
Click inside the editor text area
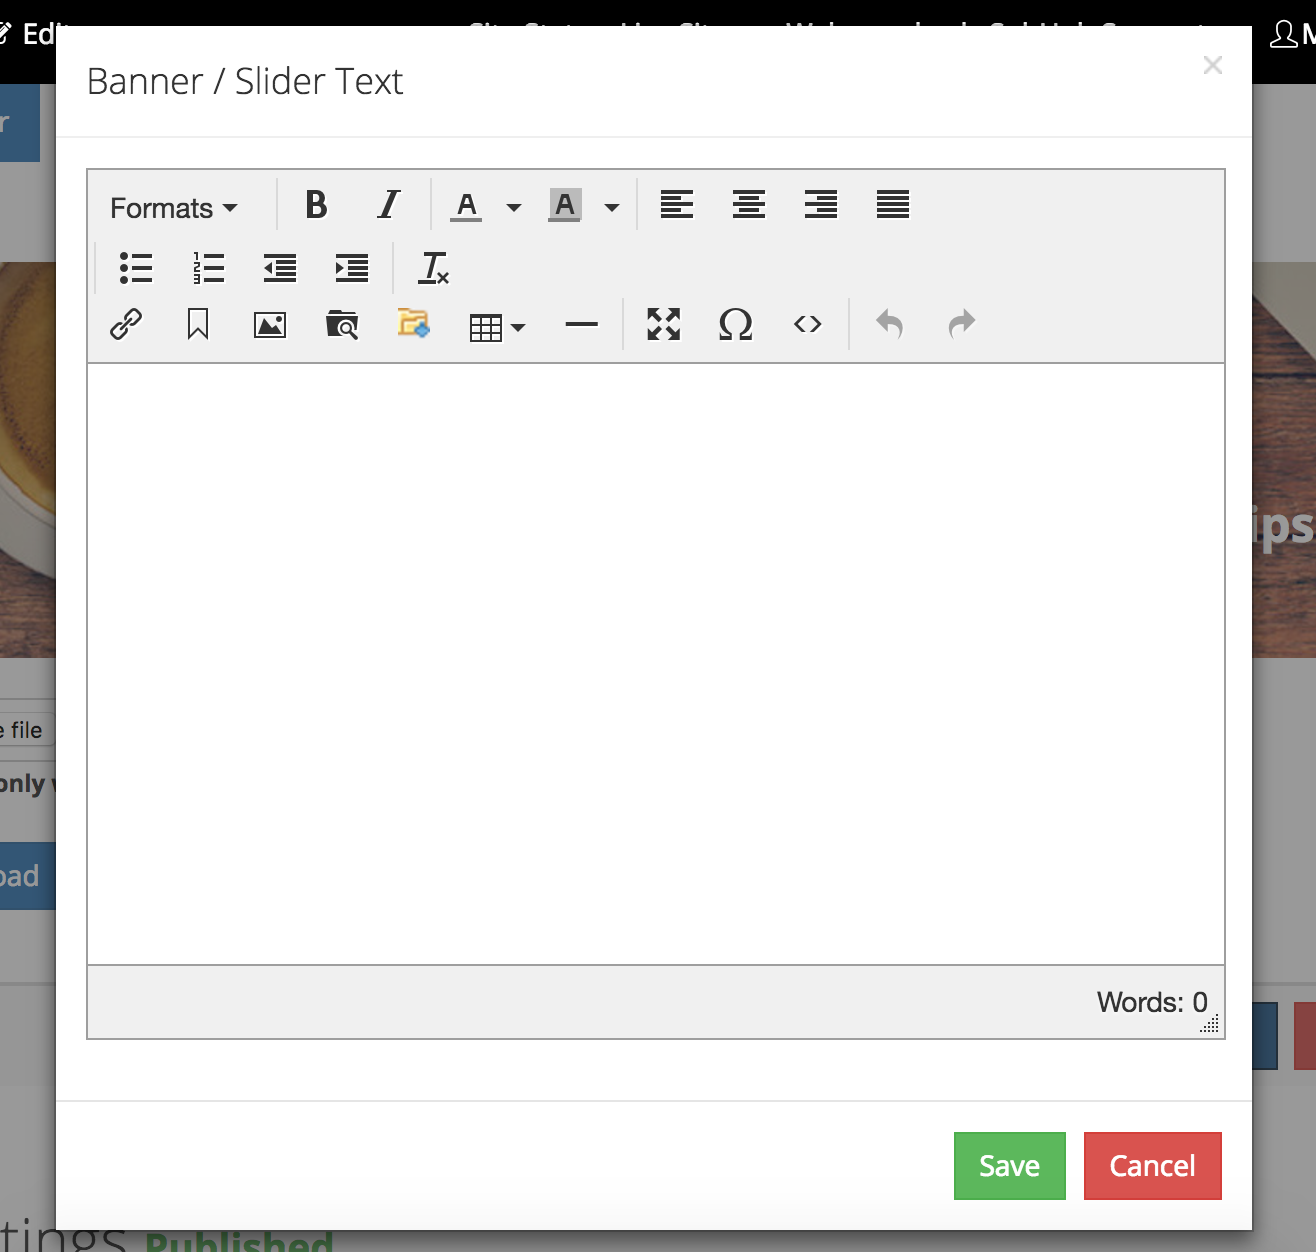[x=656, y=664]
